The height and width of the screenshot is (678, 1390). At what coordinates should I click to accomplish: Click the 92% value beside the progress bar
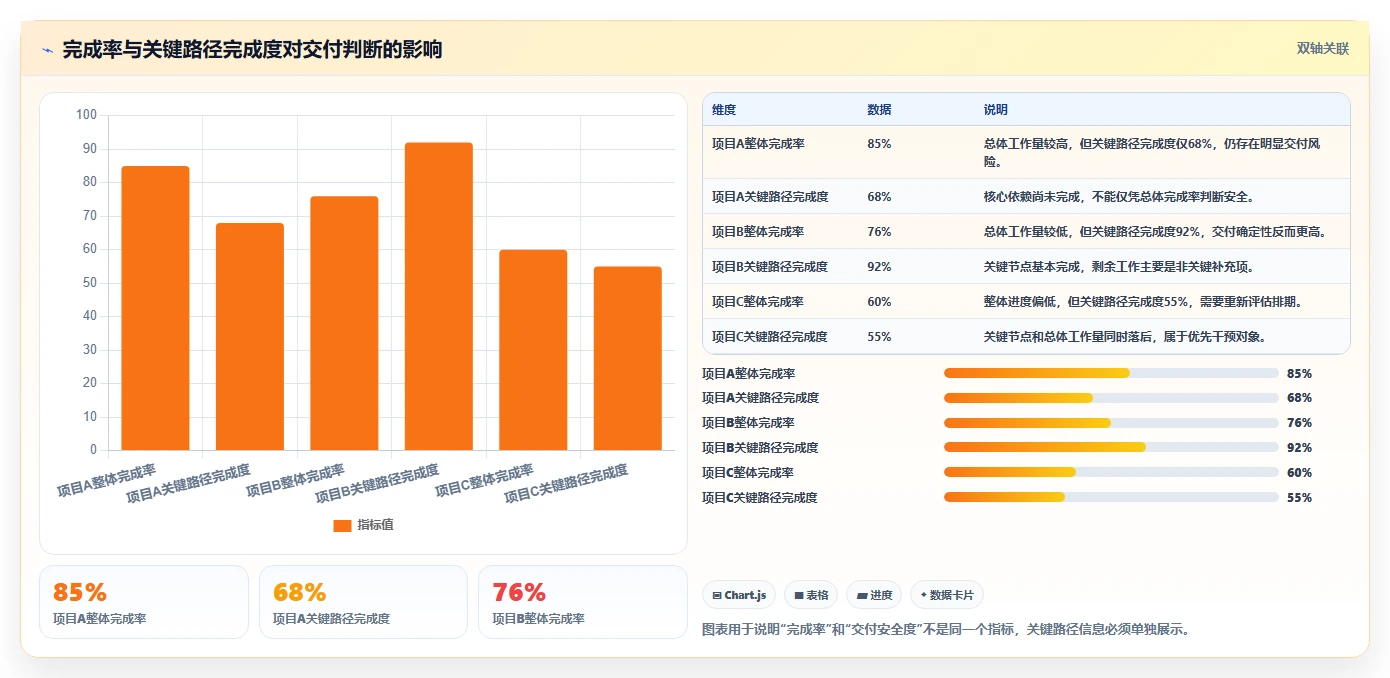pos(1299,448)
